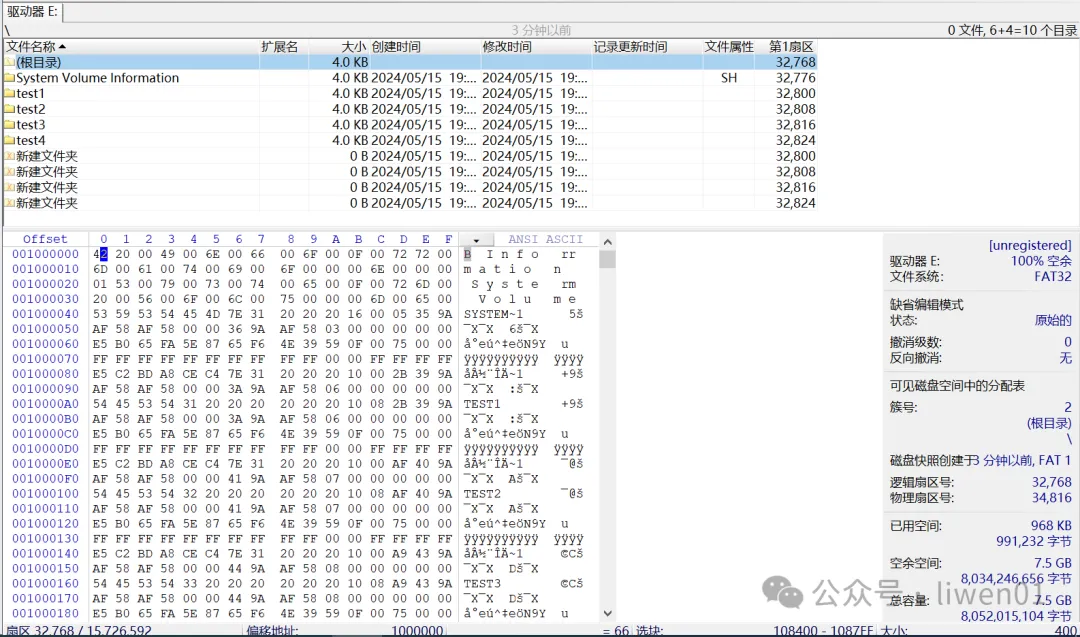Click the TEST1 text in ASCII column
Viewport: 1080px width, 637px height.
point(482,404)
